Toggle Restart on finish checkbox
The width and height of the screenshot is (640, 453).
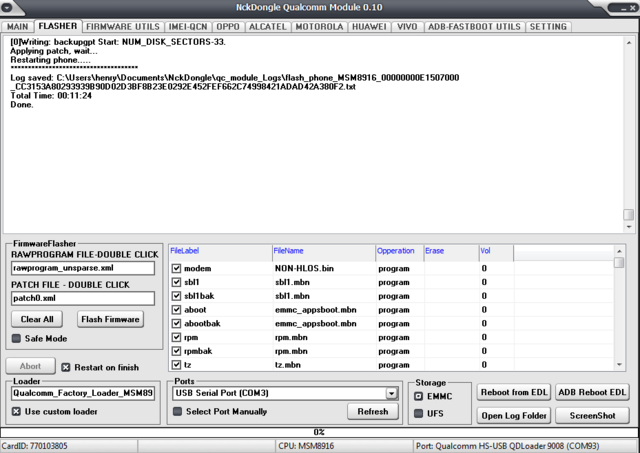coord(66,367)
